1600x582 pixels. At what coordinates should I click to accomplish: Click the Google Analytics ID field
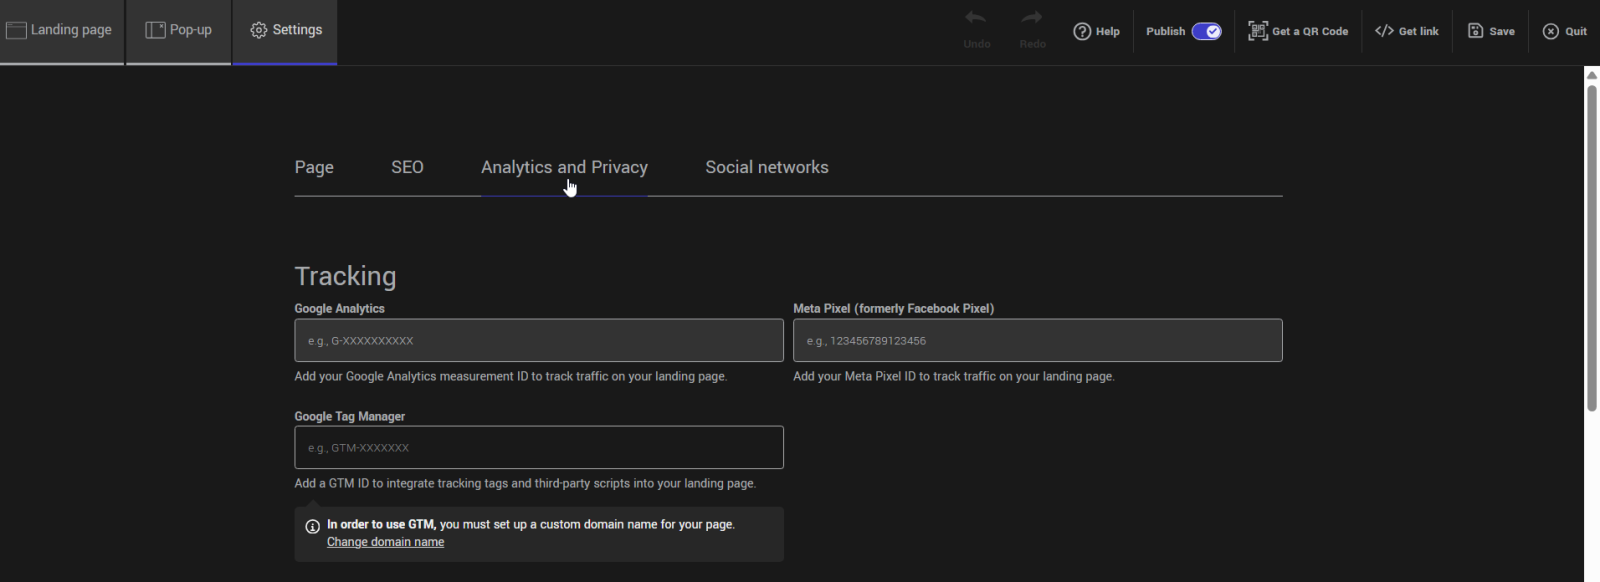coord(539,341)
